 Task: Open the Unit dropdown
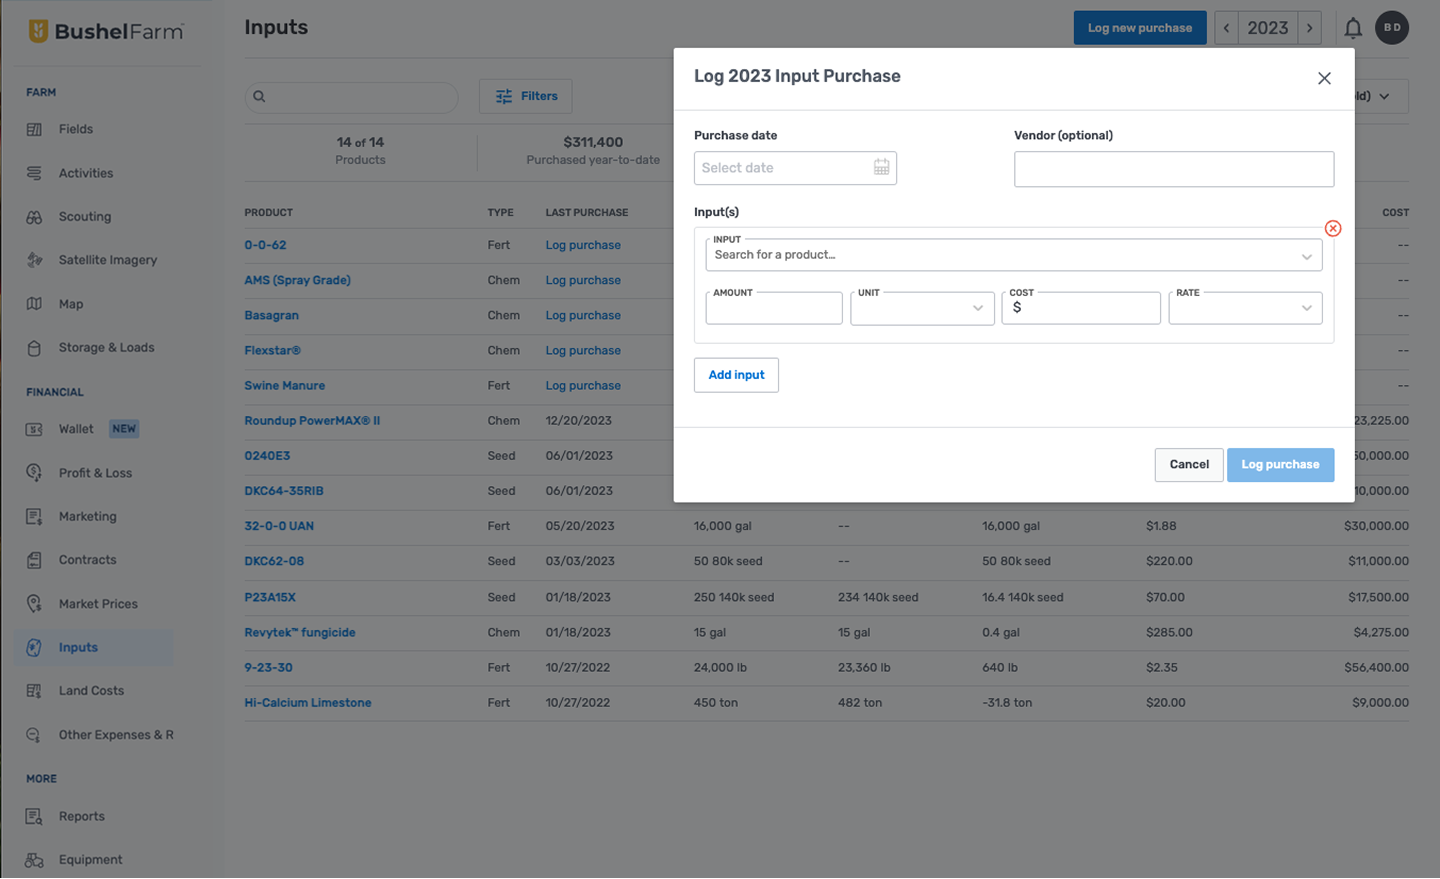pyautogui.click(x=922, y=308)
